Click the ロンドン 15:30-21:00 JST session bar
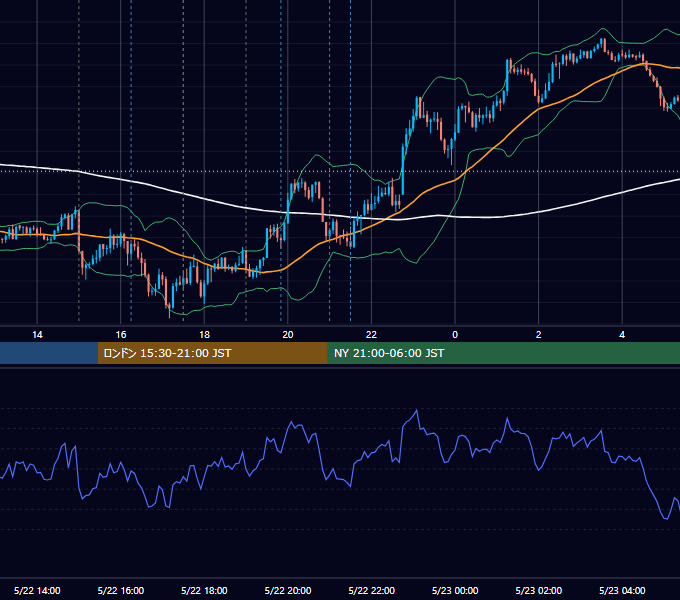The image size is (680, 600). [x=212, y=353]
